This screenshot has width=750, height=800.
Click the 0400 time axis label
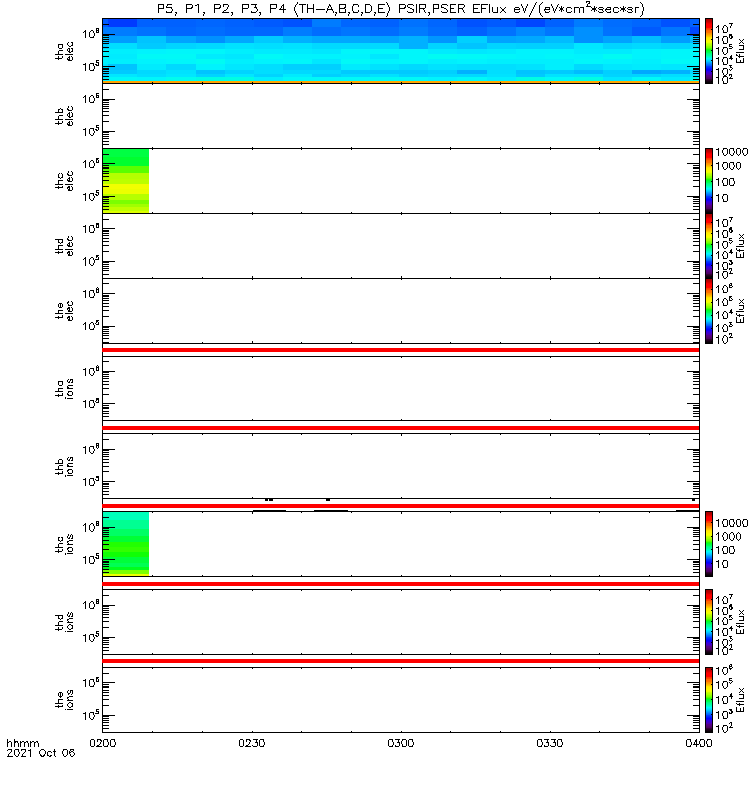click(x=698, y=743)
